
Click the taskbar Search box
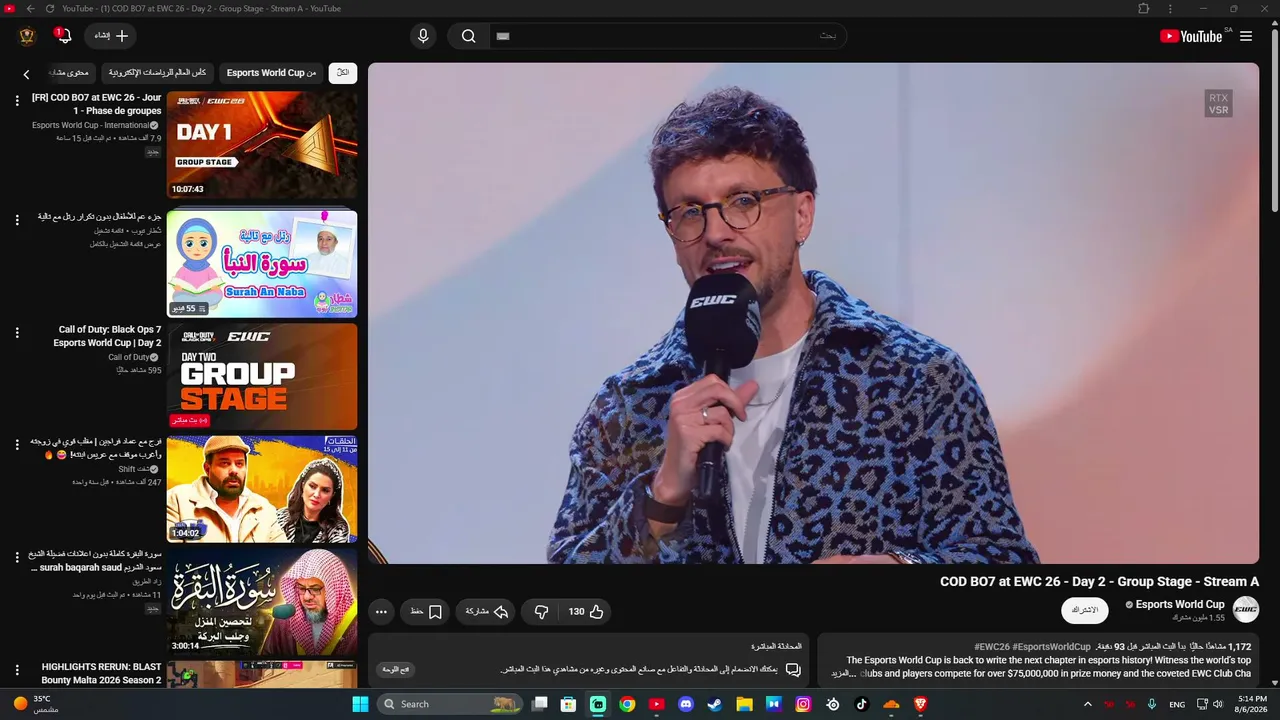click(x=451, y=704)
